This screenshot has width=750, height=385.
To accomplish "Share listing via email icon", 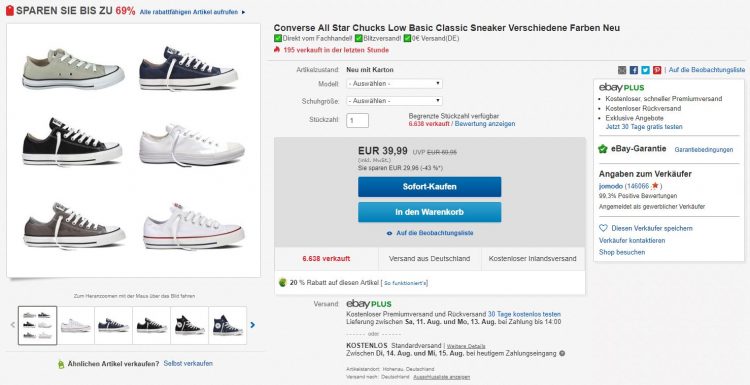I will [x=622, y=70].
